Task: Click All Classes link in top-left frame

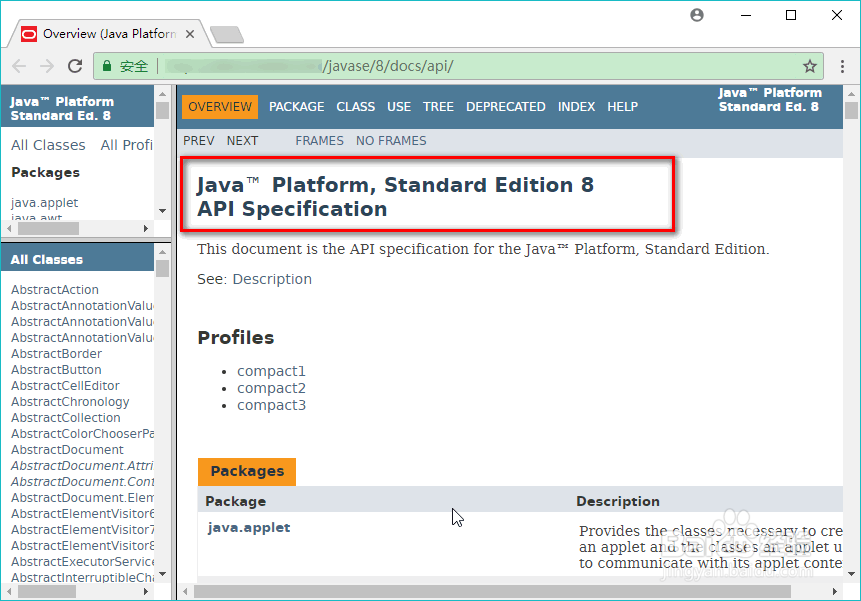Action: coord(48,145)
